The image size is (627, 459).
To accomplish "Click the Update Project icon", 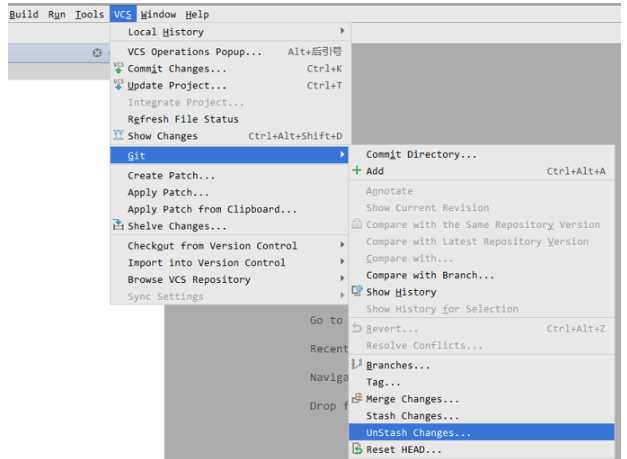I will pyautogui.click(x=118, y=85).
